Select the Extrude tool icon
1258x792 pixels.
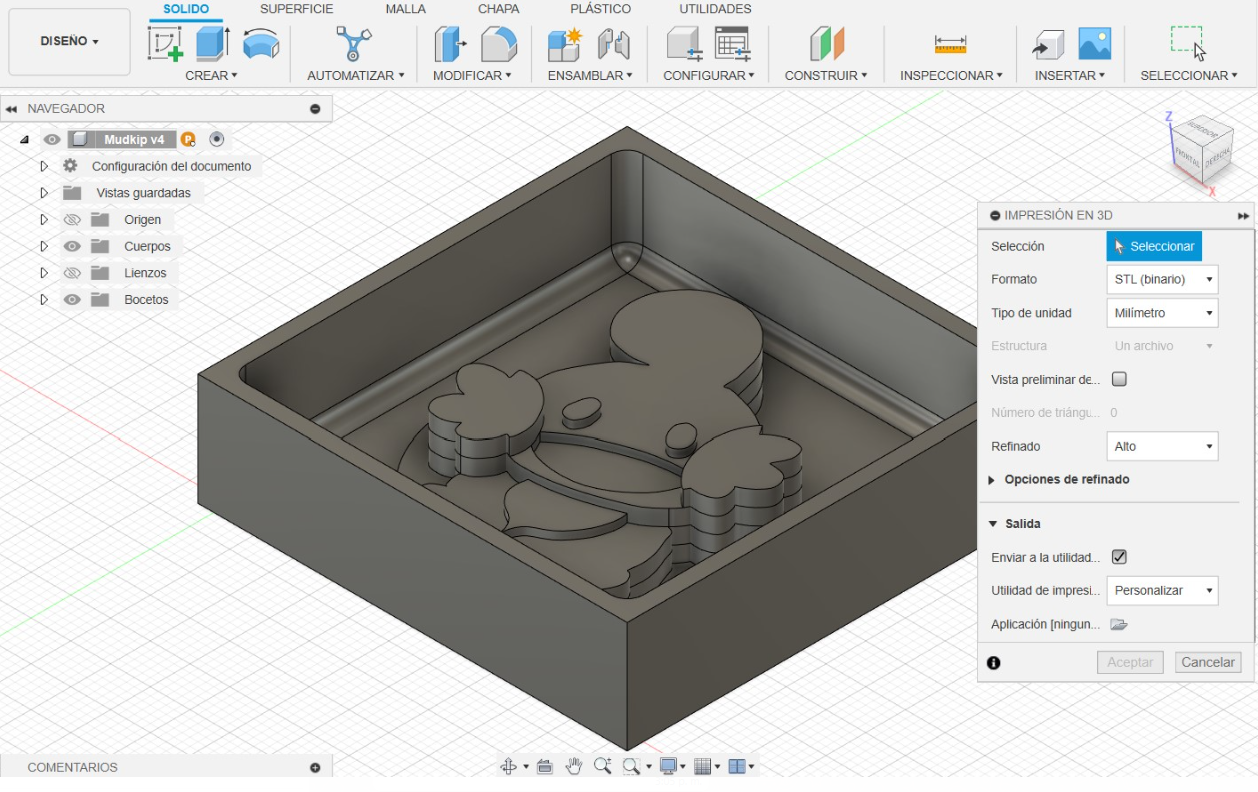tap(212, 44)
